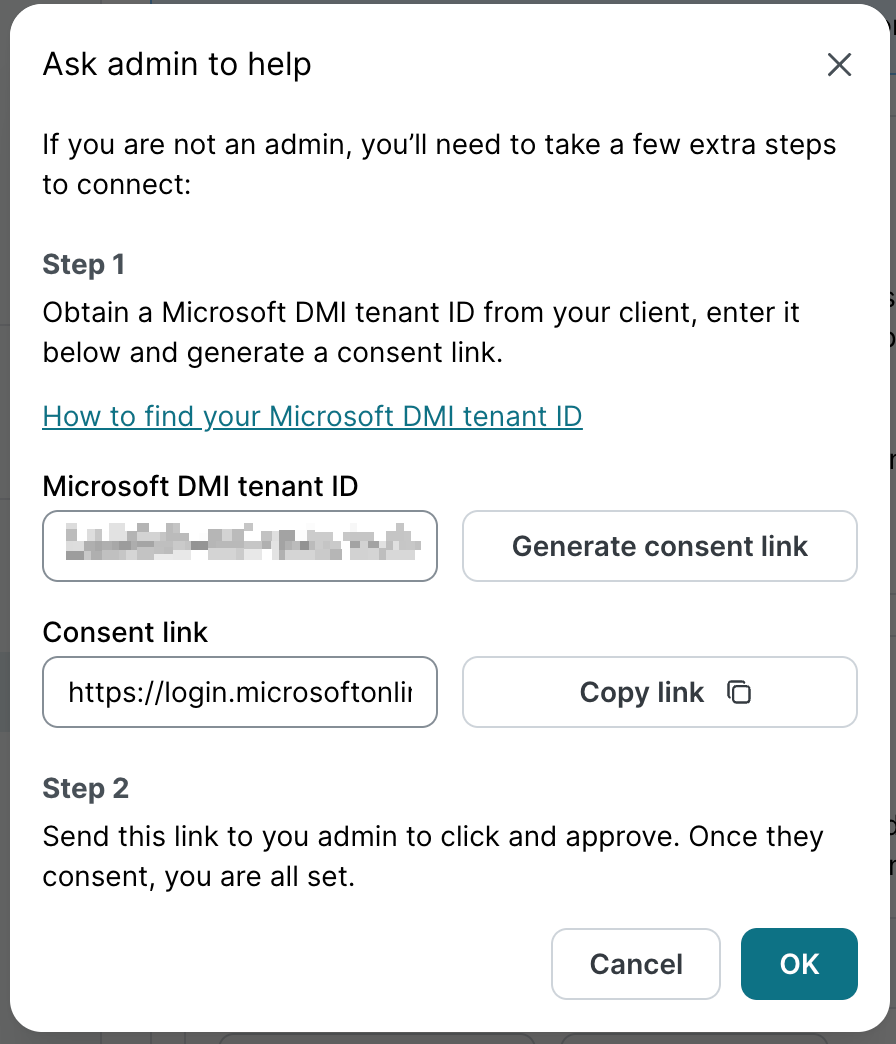Select the Step 1 heading
Viewport: 896px width, 1044px height.
[83, 265]
